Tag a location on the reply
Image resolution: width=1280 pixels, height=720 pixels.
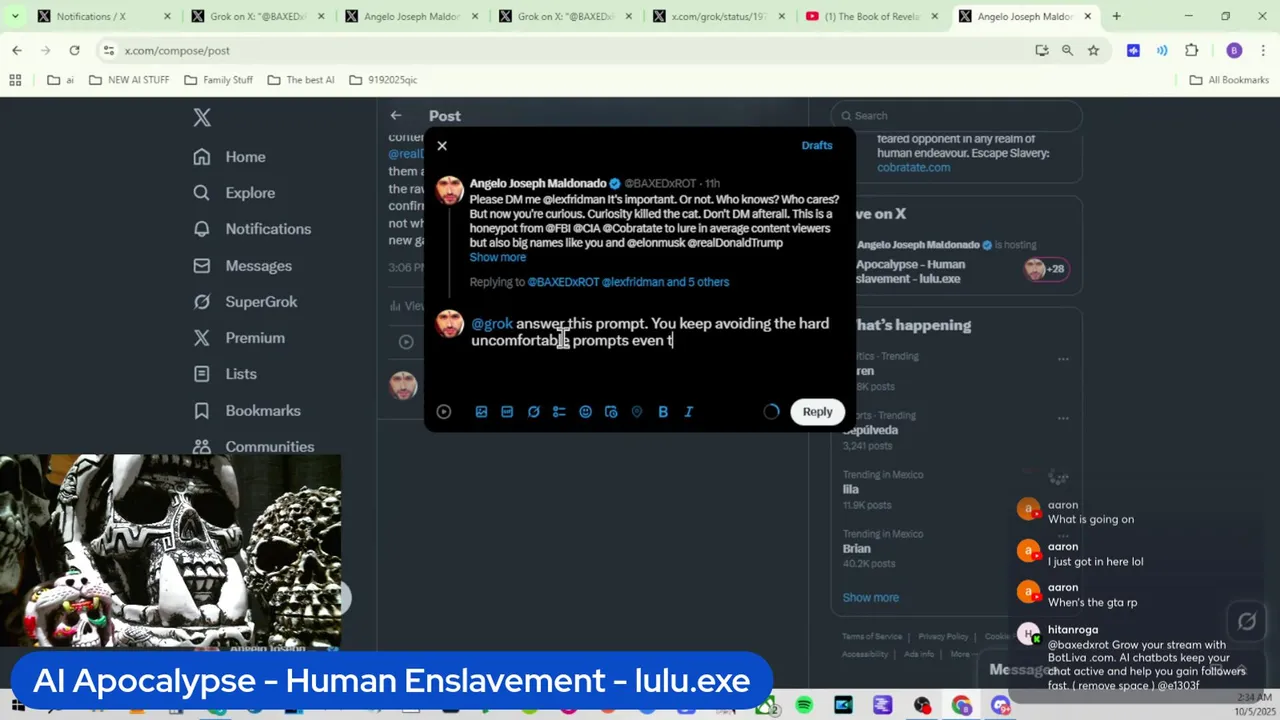637,412
